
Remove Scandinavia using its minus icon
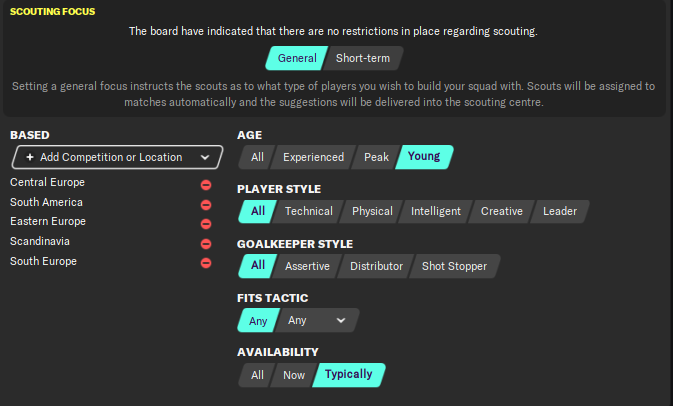(x=206, y=243)
